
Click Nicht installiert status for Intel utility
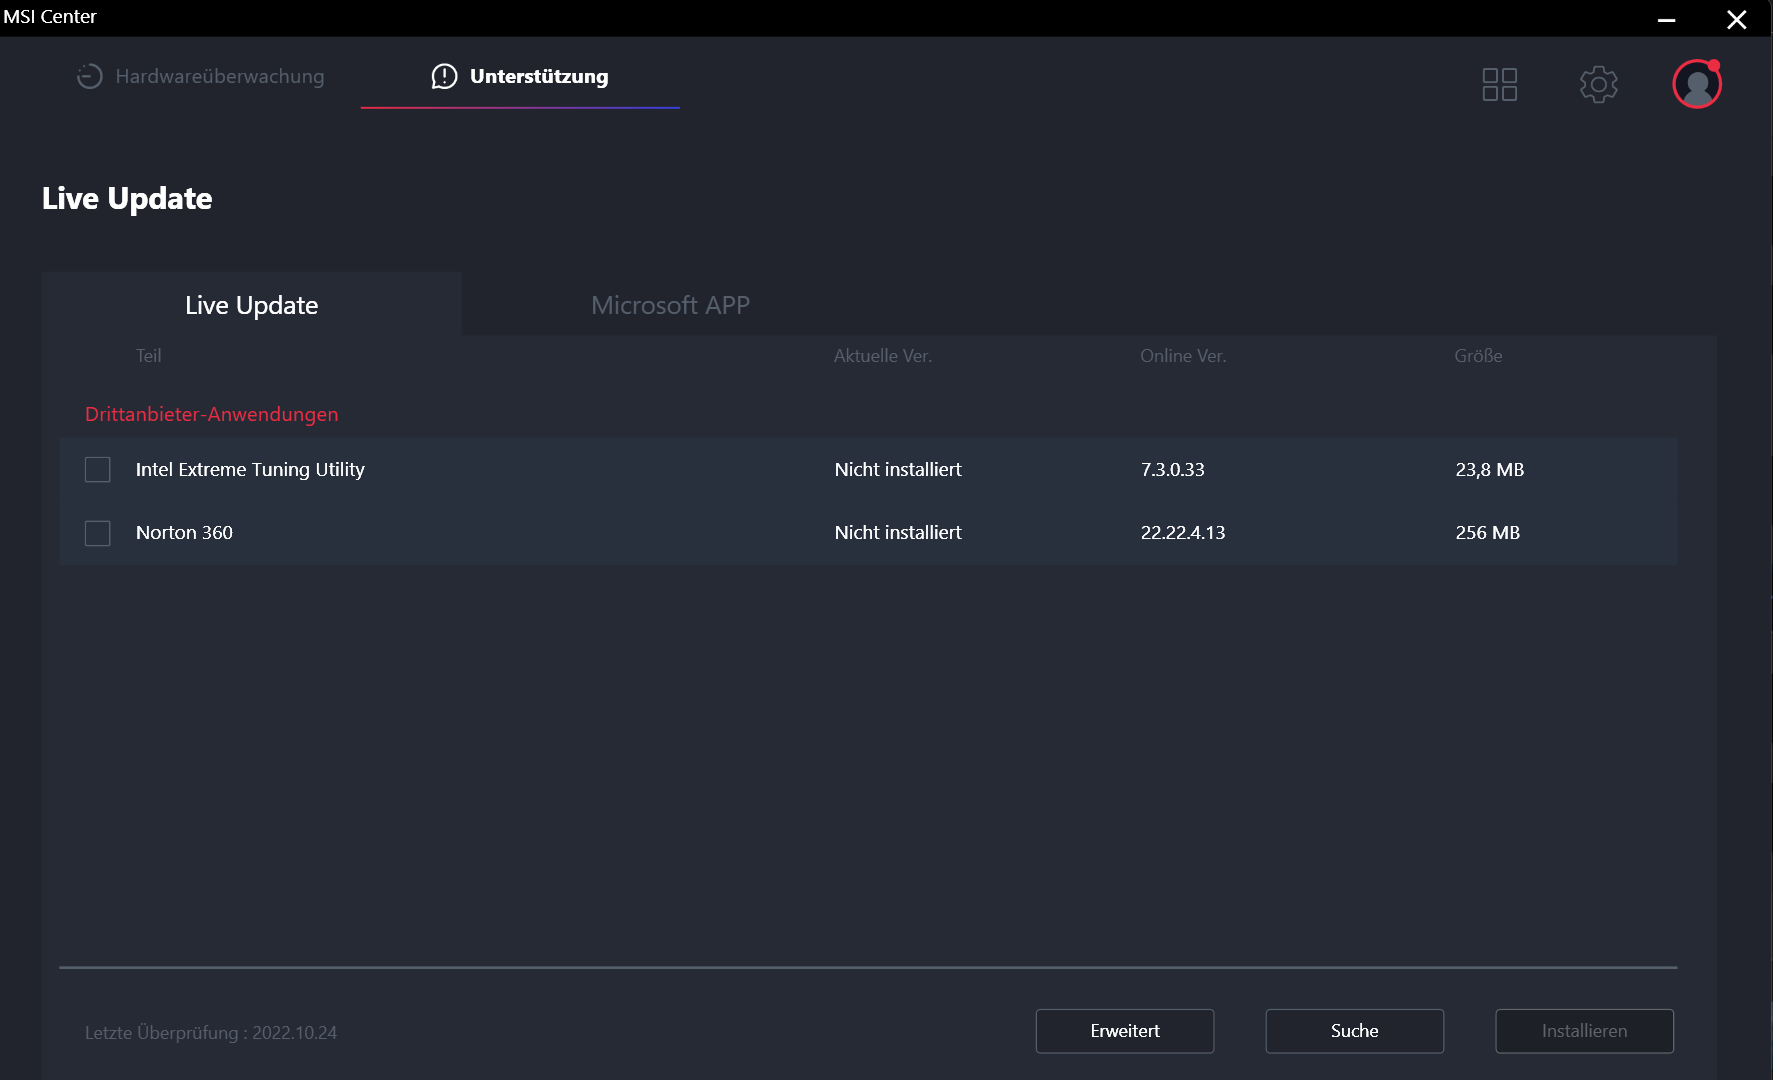pyautogui.click(x=898, y=470)
